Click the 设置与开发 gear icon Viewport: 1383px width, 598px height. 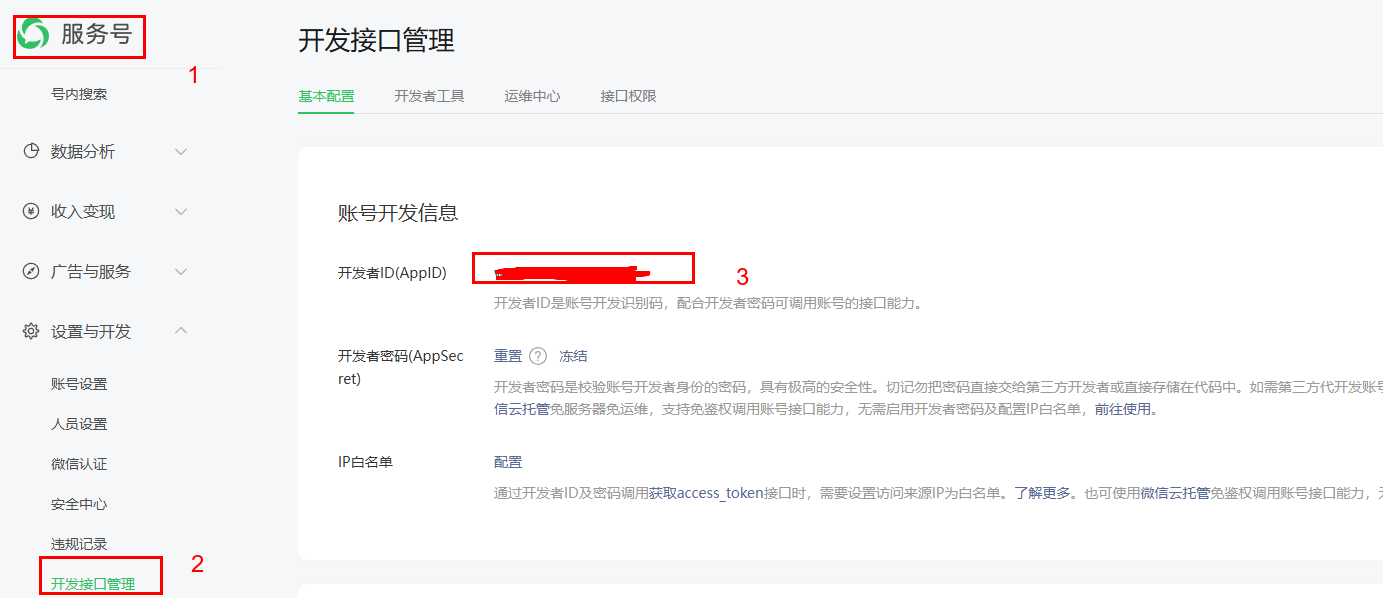tap(31, 331)
